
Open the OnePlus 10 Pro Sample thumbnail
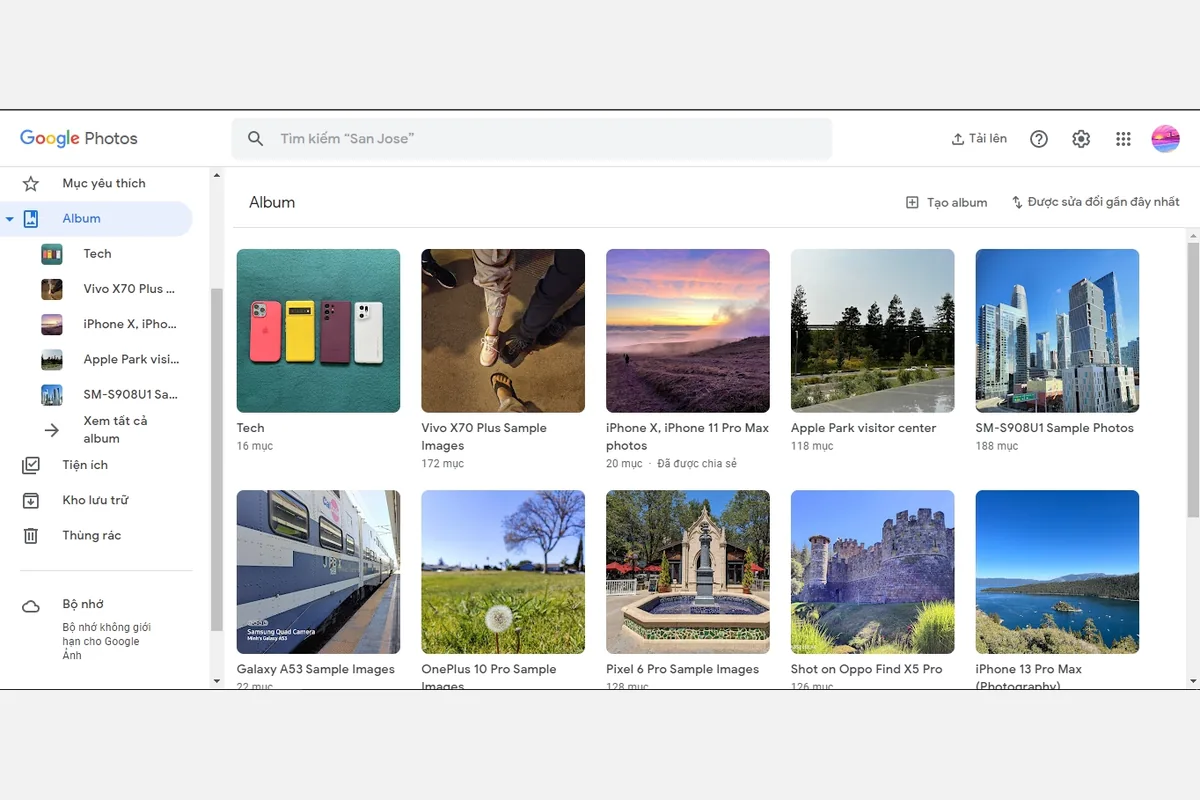click(503, 572)
